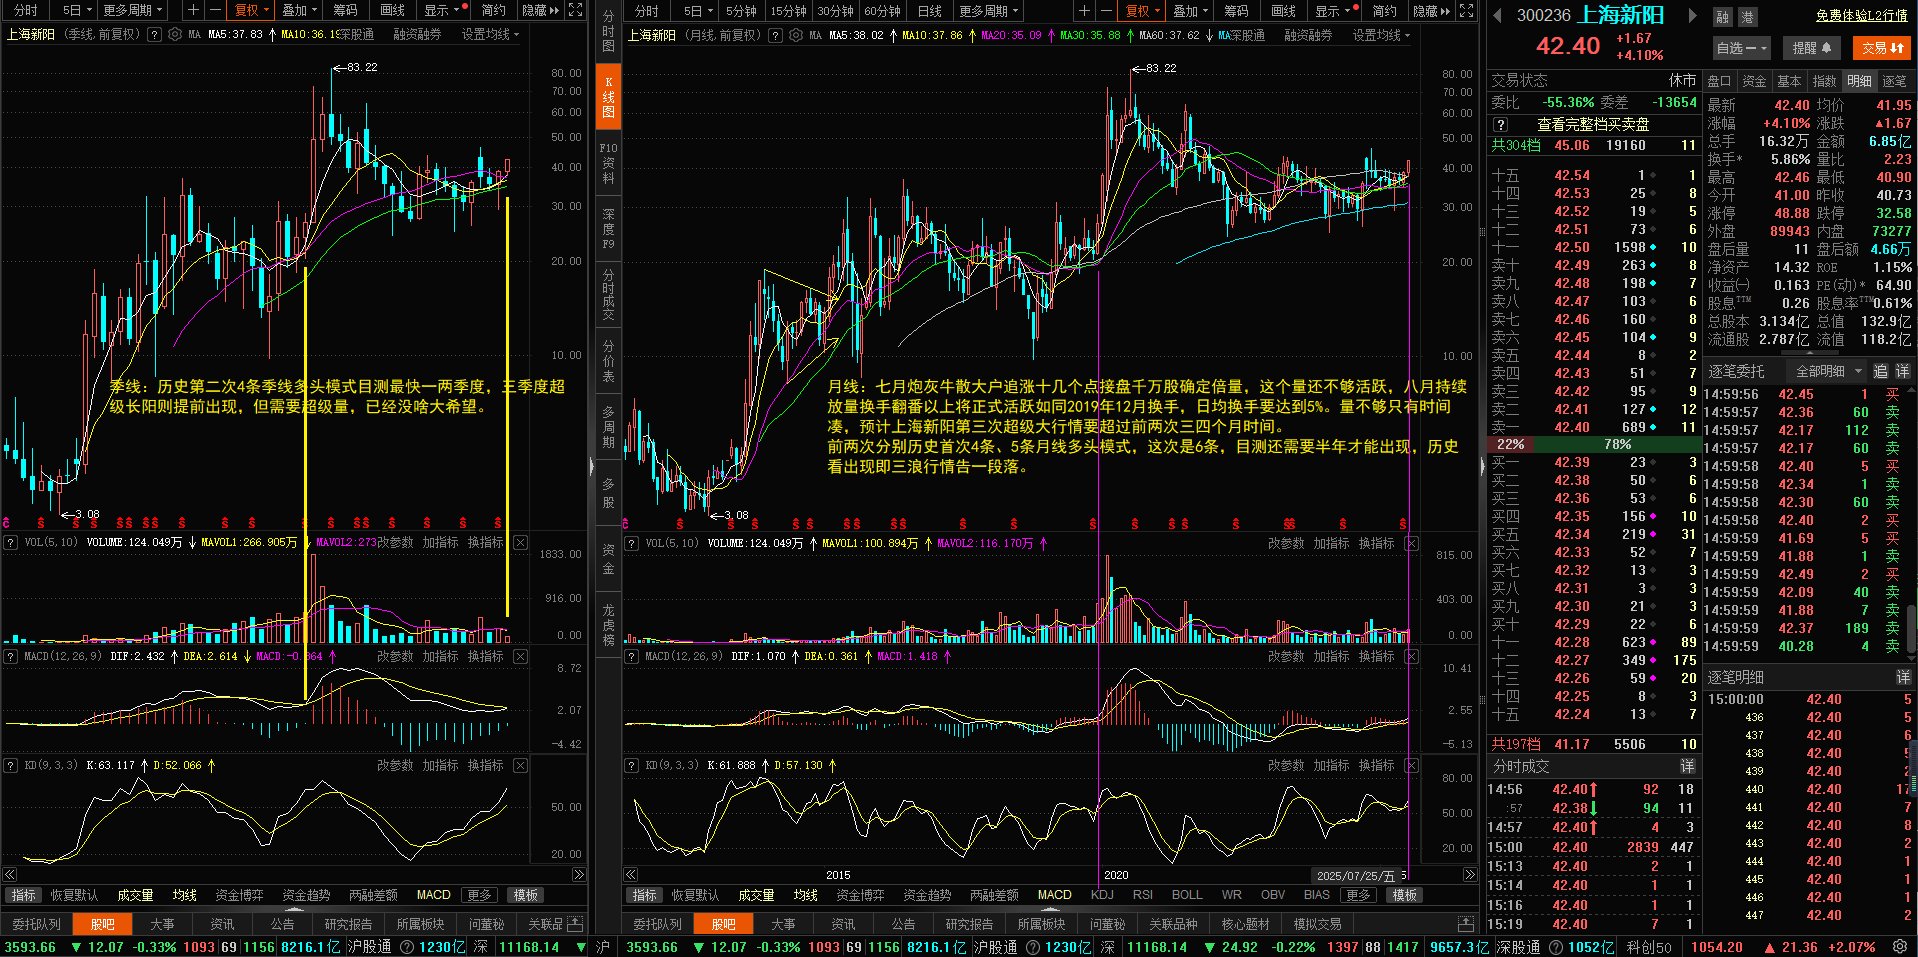
Task: Click the 融 margin trading badge
Action: [1722, 17]
